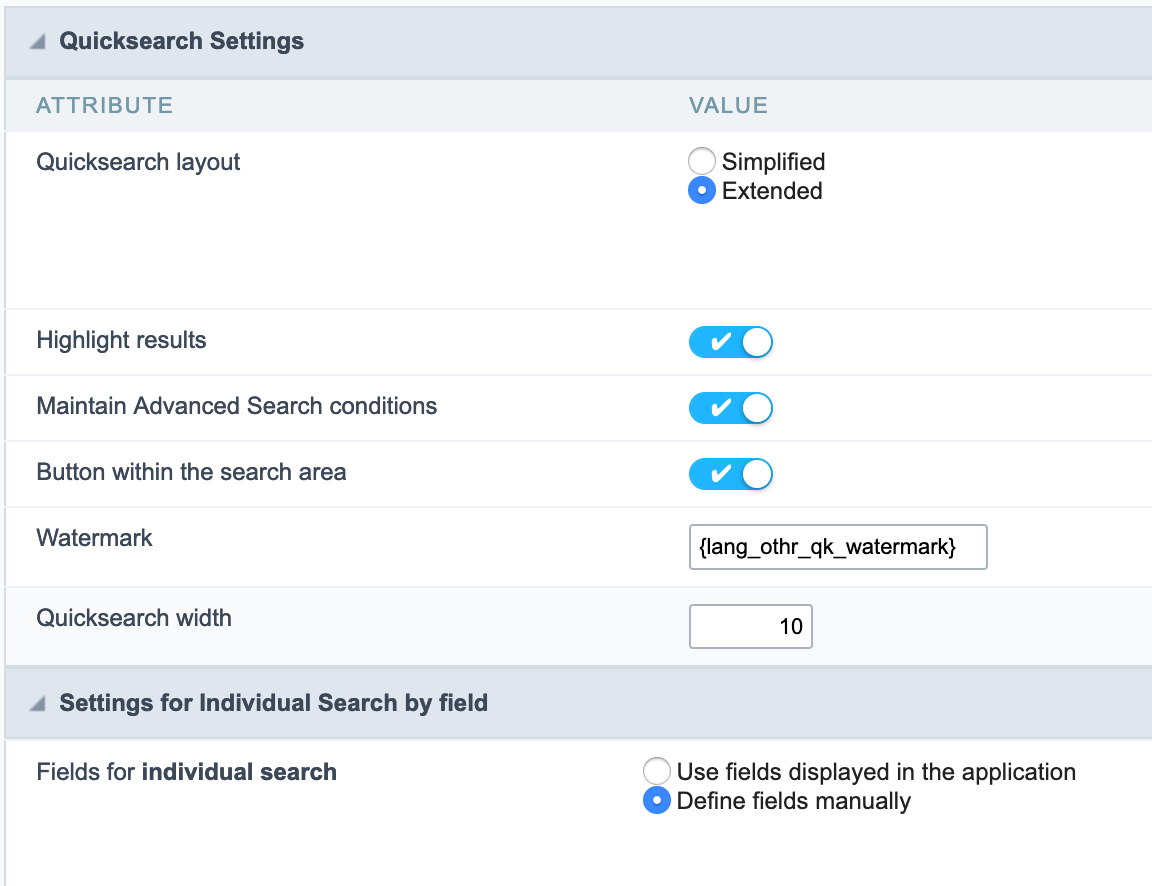Click the Quicksearch Settings header title
This screenshot has height=886, width=1152.
181,41
